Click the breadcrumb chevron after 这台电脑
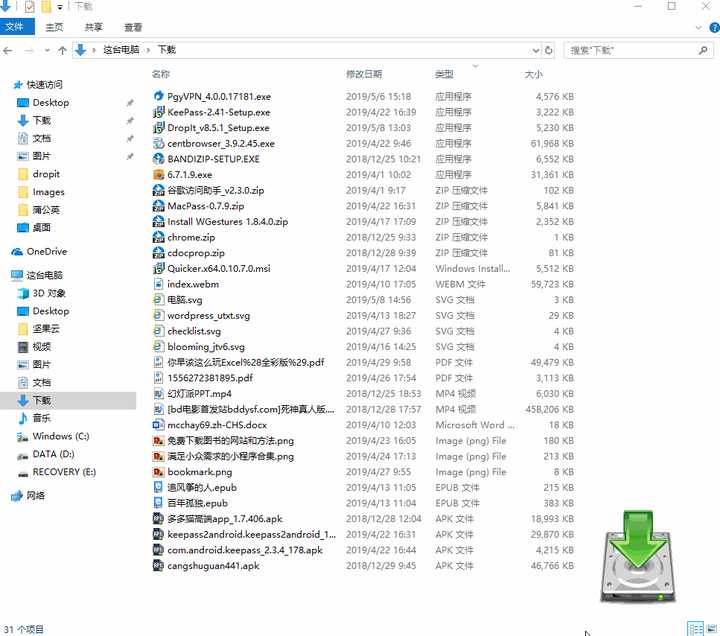This screenshot has height=636, width=720. (148, 50)
